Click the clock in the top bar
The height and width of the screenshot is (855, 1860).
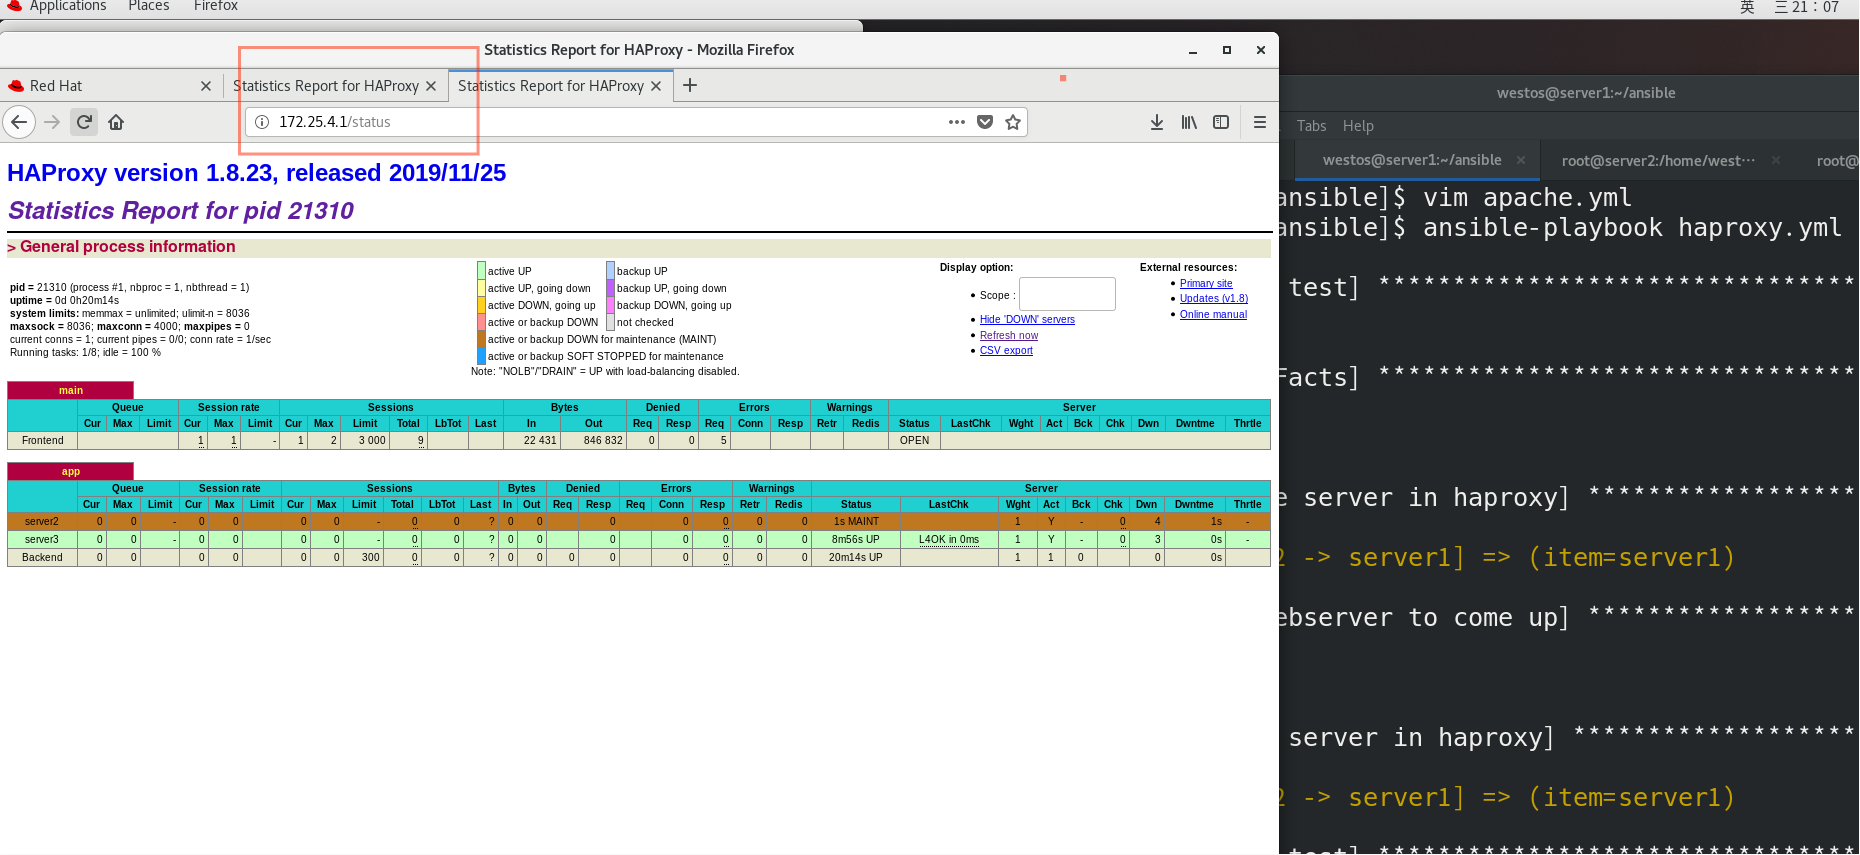point(1807,7)
